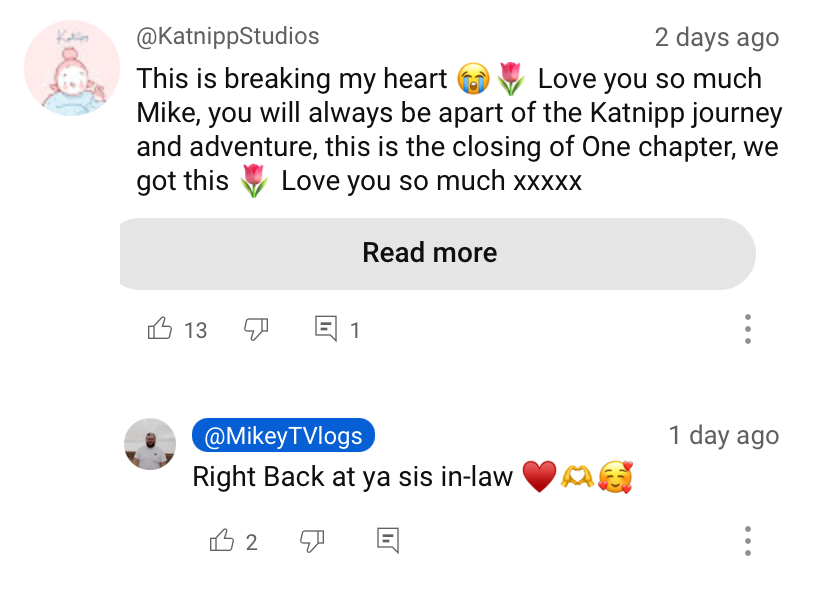
Task: Open the '1 day ago' timestamp link
Action: pyautogui.click(x=723, y=435)
